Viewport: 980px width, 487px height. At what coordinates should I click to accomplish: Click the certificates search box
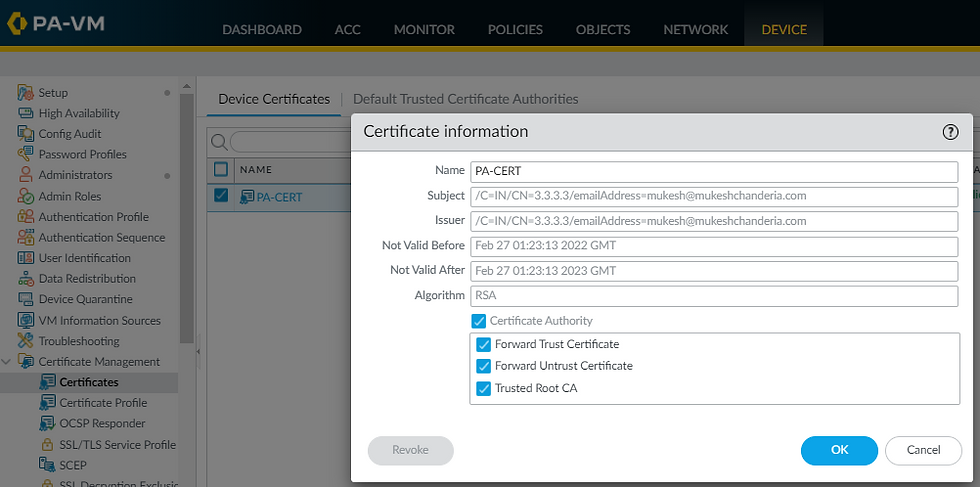pos(291,142)
